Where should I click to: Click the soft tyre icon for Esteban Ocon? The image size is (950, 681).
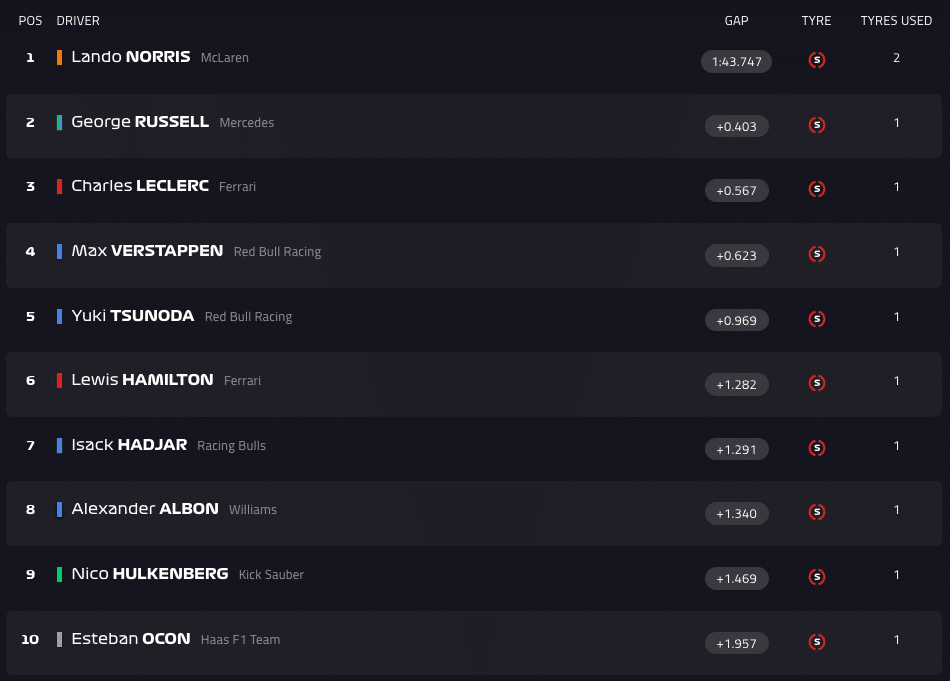click(817, 642)
